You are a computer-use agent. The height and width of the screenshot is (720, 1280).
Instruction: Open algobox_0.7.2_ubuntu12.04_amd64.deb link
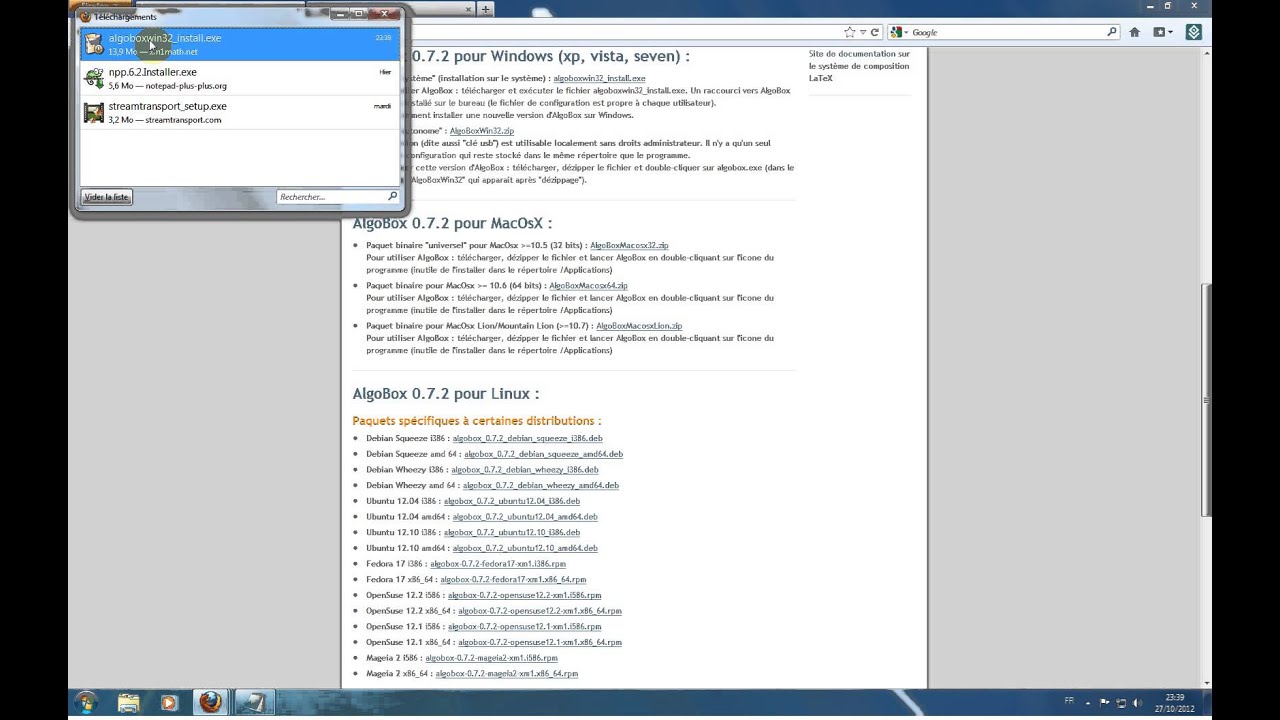pos(525,517)
